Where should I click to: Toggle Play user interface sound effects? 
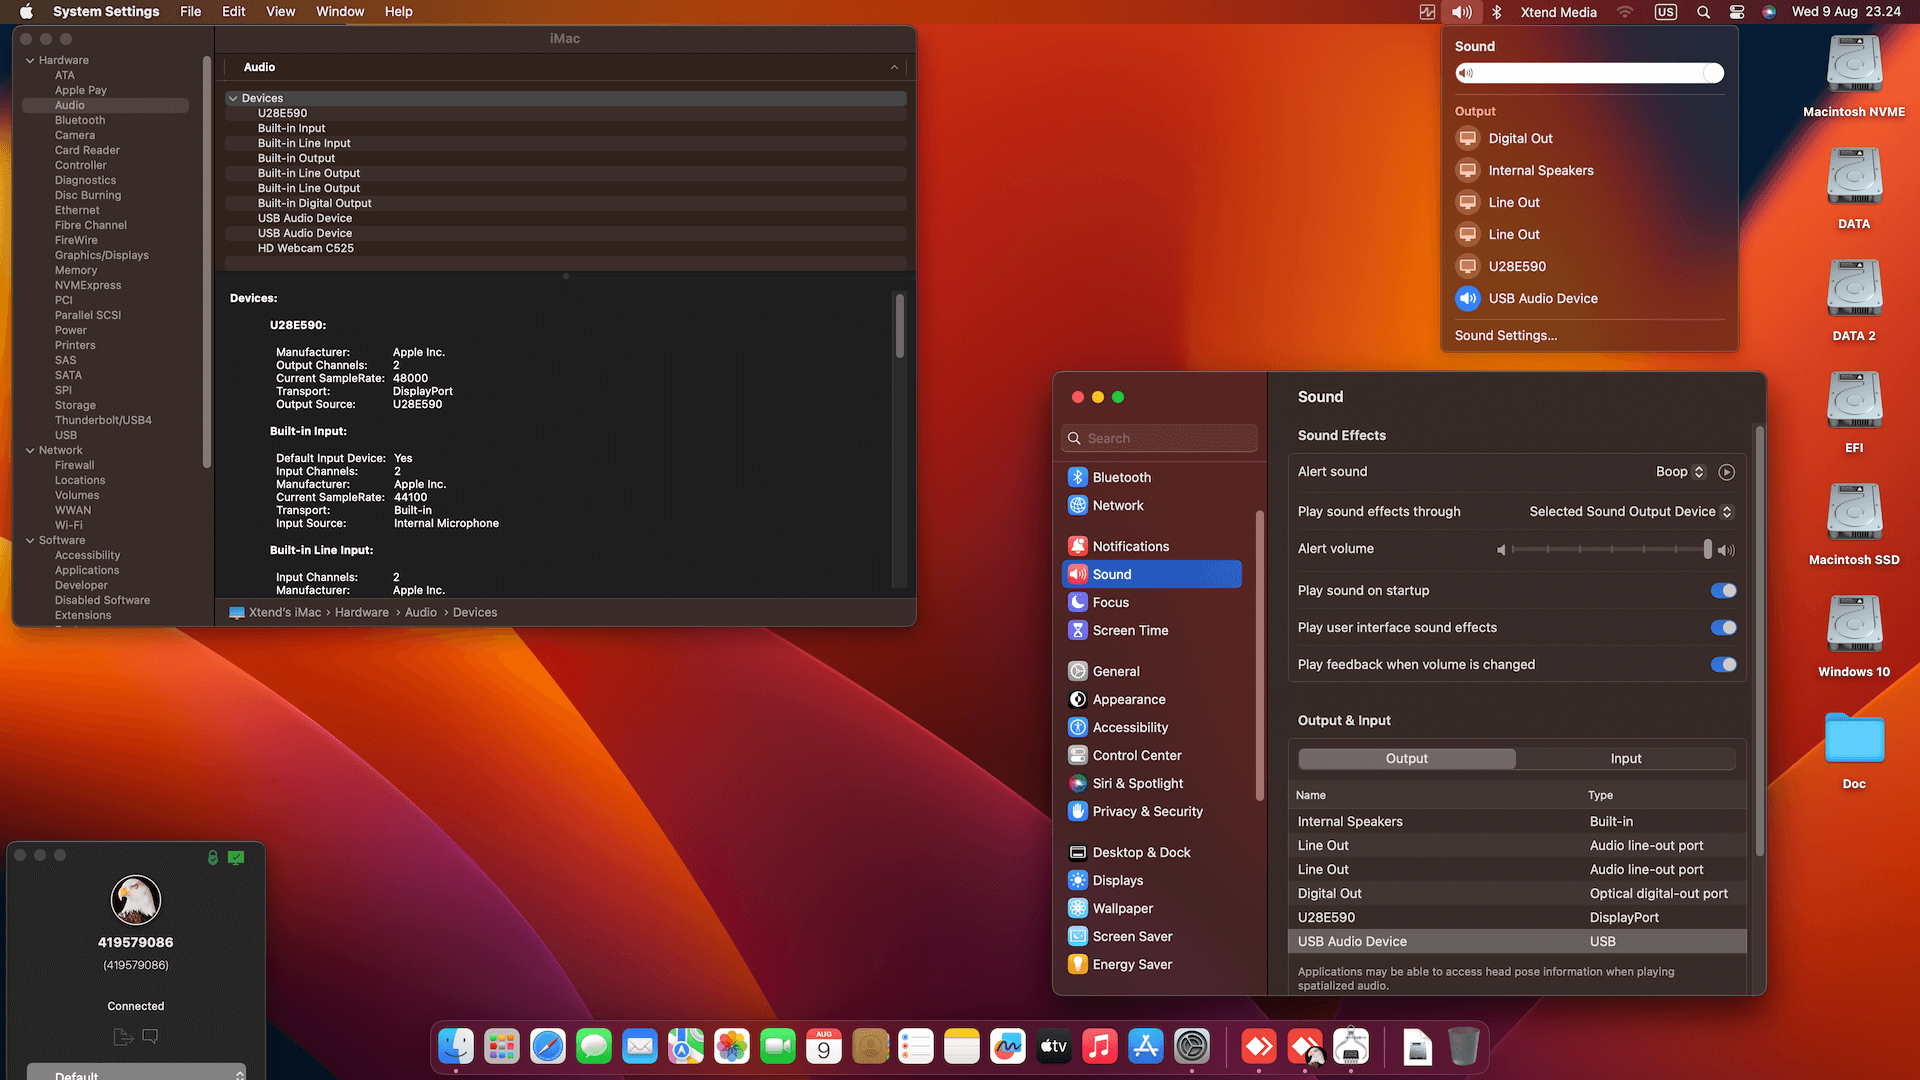(x=1724, y=628)
